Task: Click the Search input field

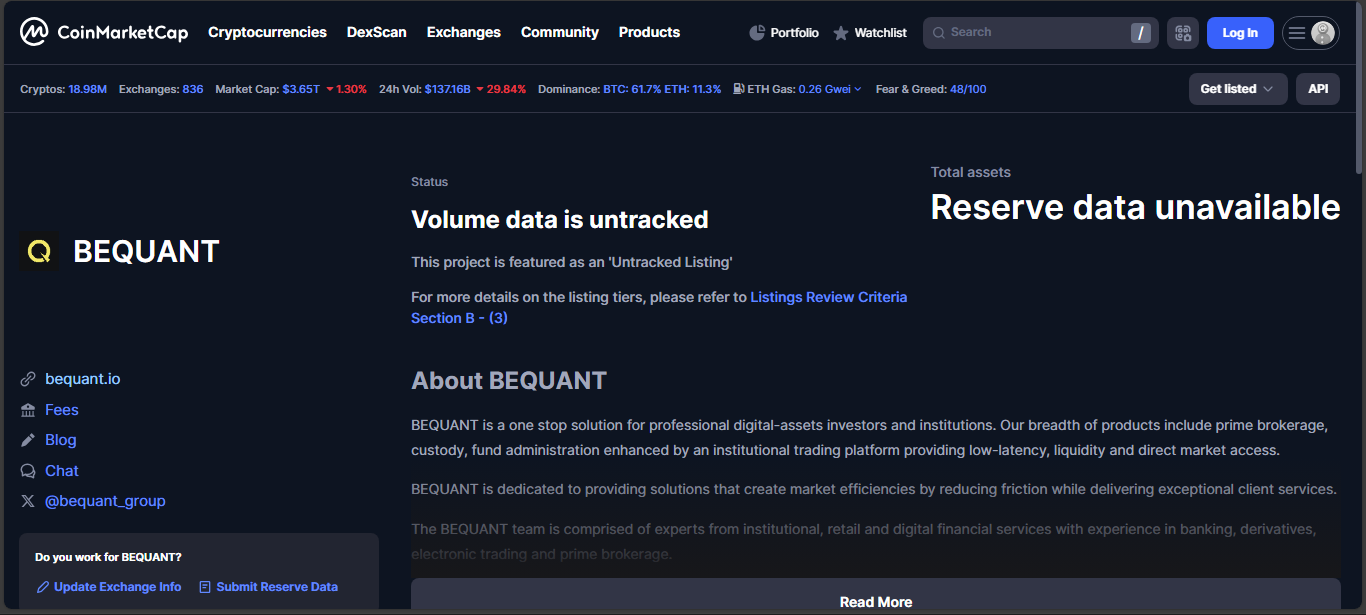Action: (1040, 33)
